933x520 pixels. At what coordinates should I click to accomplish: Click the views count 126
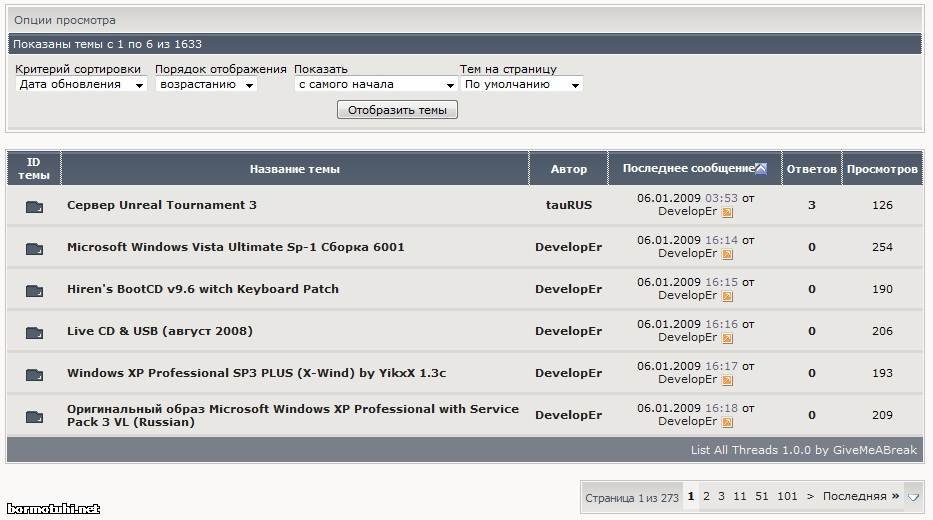(882, 205)
